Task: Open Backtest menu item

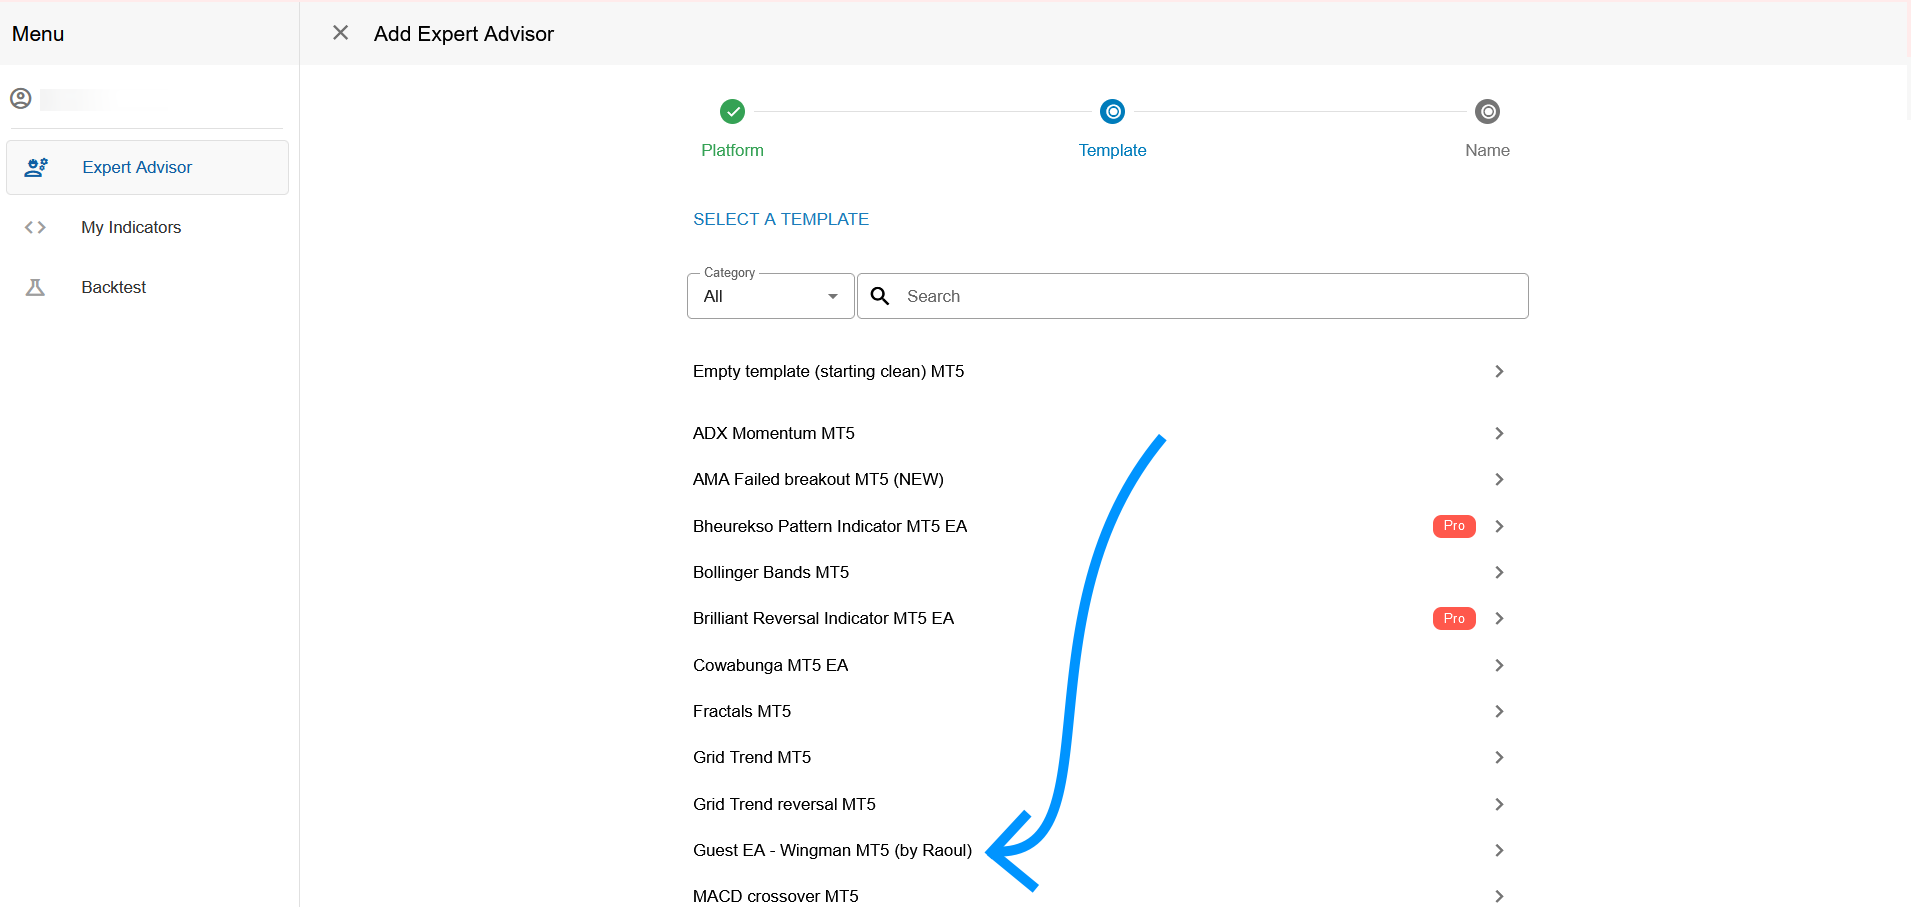Action: coord(147,287)
